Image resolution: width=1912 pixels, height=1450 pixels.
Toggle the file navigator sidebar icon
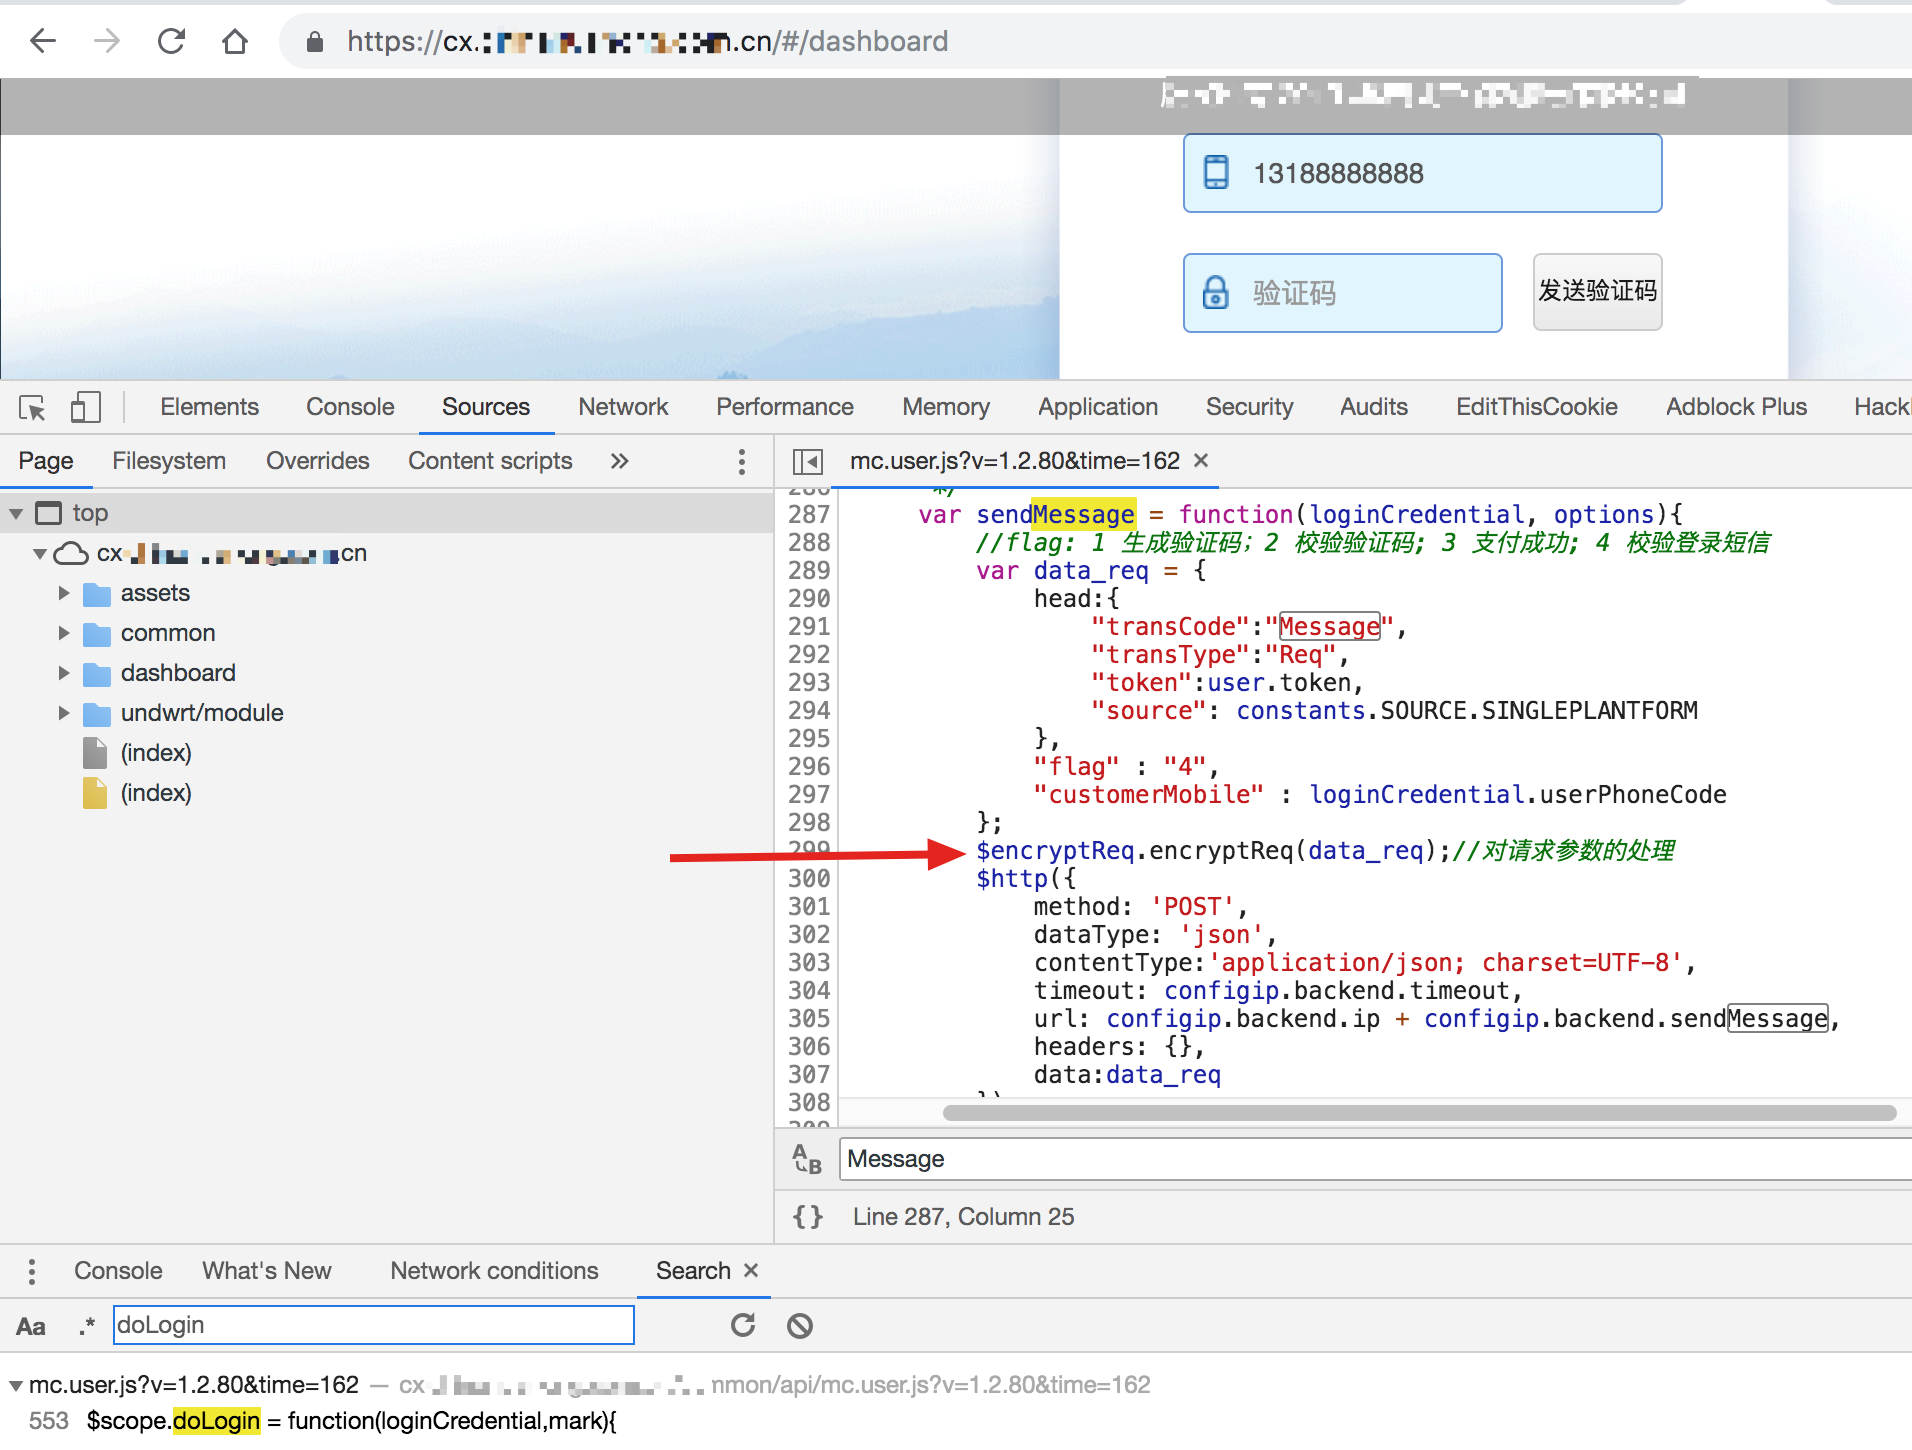tap(807, 461)
